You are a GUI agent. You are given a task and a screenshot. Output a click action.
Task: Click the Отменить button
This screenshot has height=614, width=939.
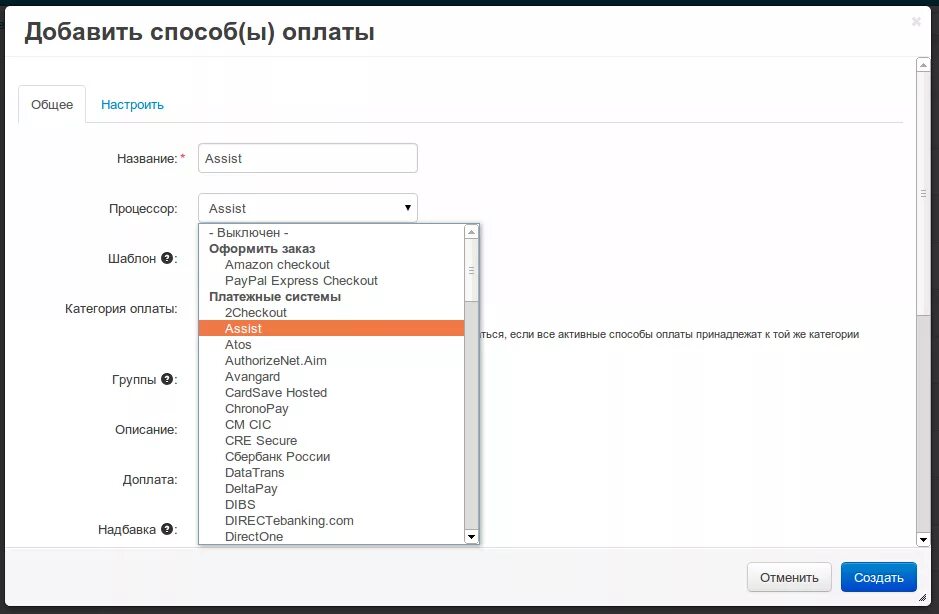[x=789, y=577]
